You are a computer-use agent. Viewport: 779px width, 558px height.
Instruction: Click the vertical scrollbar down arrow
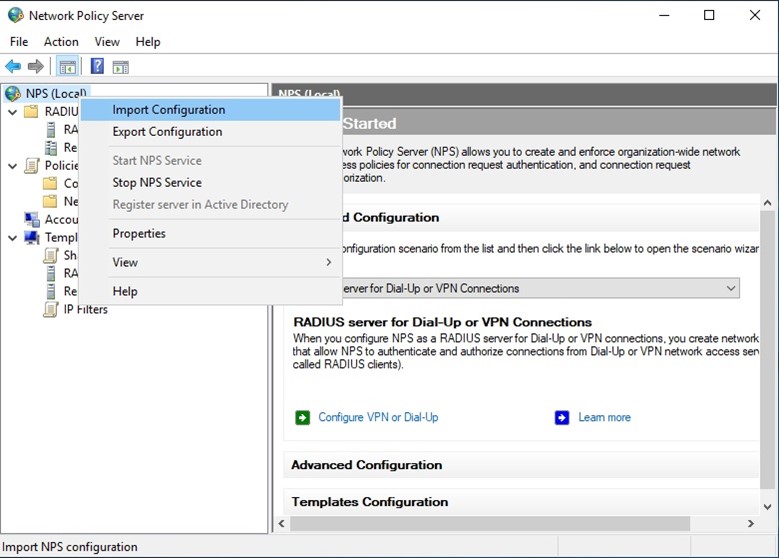point(768,507)
